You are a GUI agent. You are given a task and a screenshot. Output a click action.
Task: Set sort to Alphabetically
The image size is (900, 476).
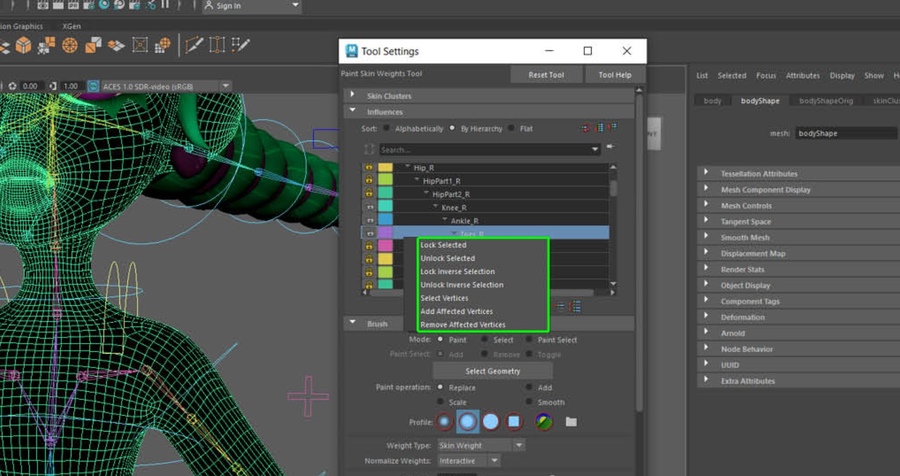[388, 129]
